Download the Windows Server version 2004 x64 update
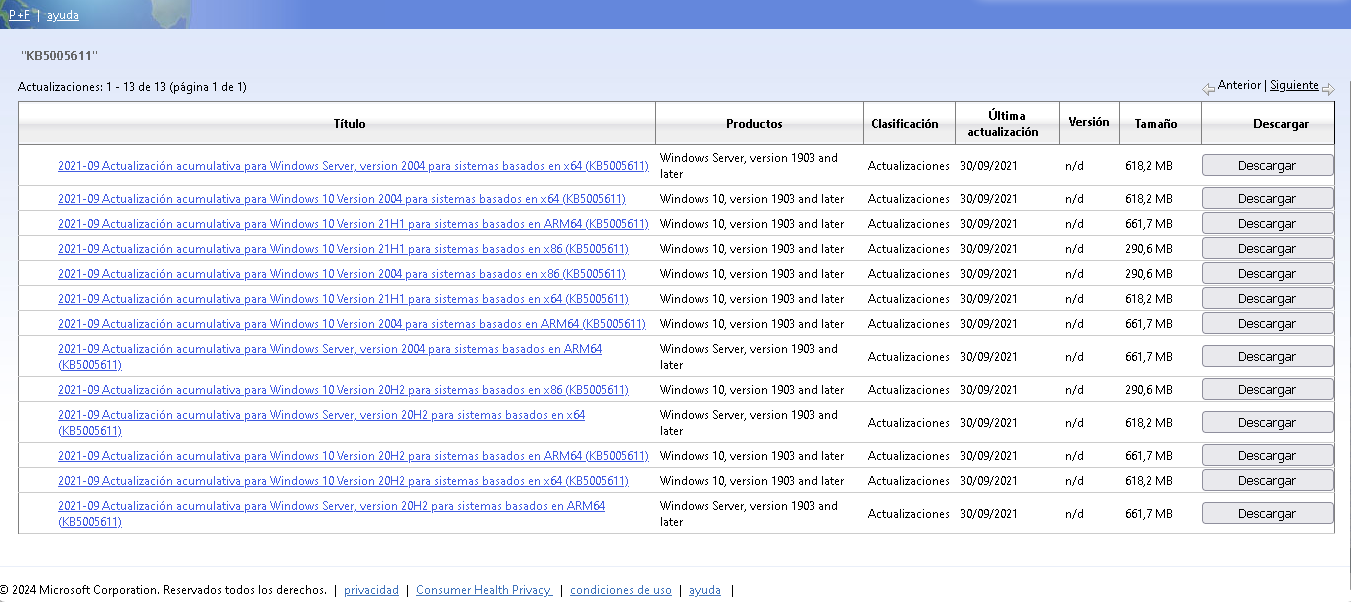The height and width of the screenshot is (602, 1351). point(1267,166)
